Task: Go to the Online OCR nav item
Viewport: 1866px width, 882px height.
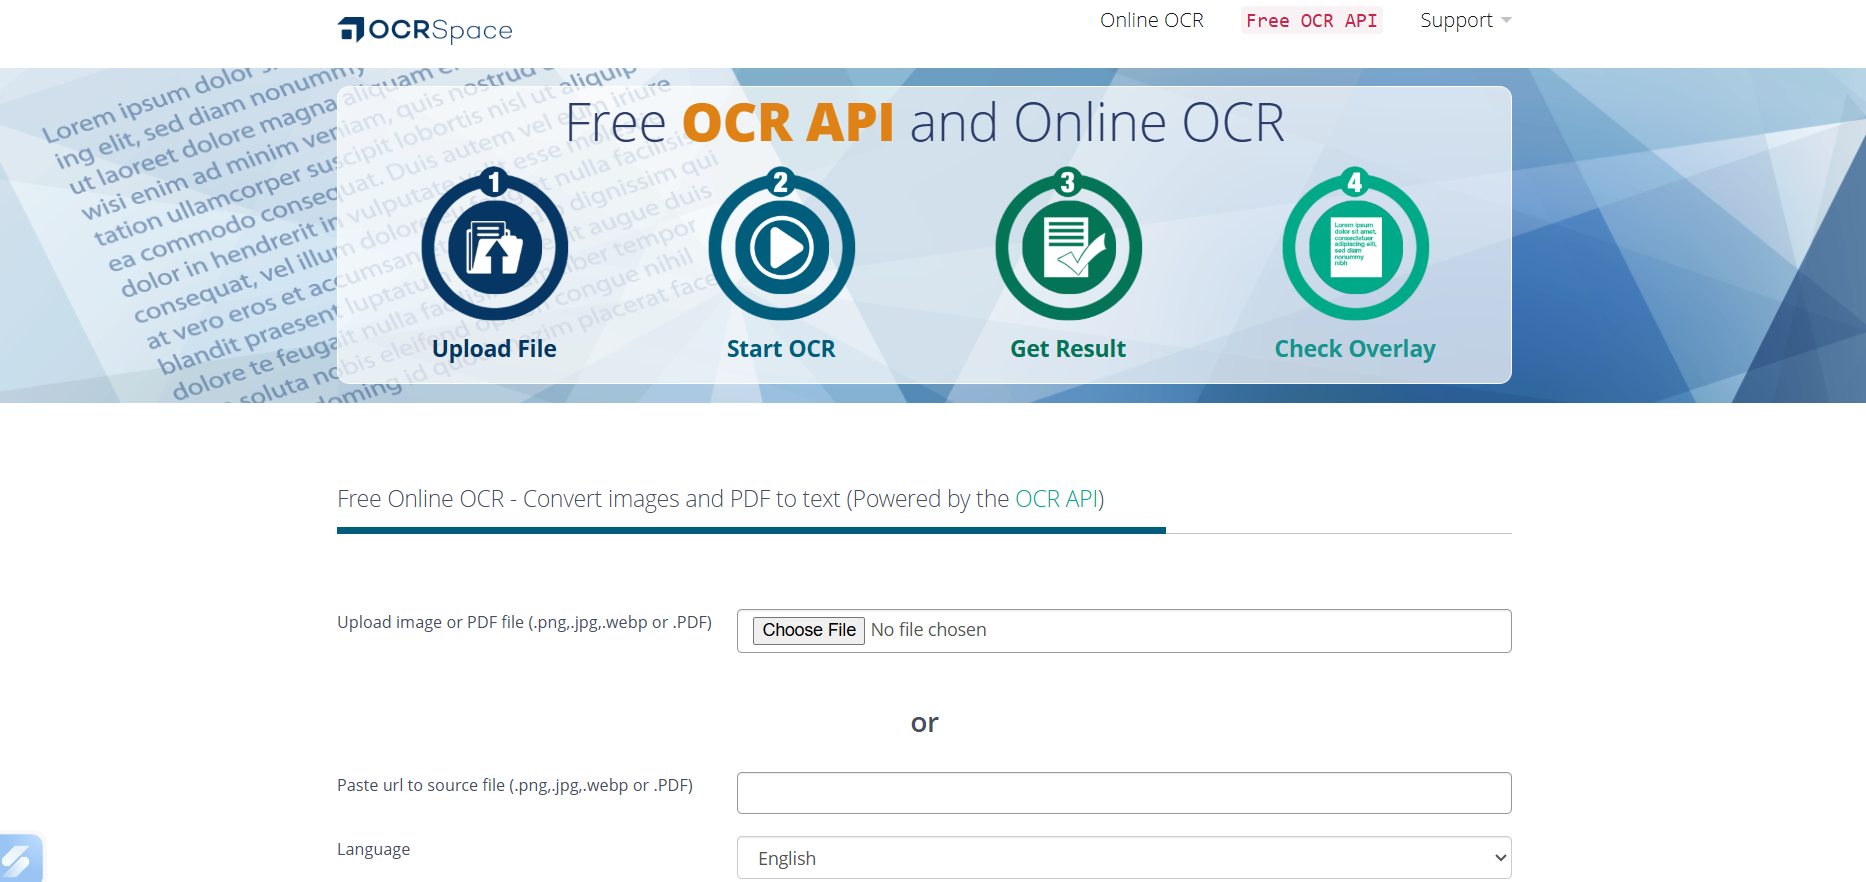Action: [x=1151, y=21]
